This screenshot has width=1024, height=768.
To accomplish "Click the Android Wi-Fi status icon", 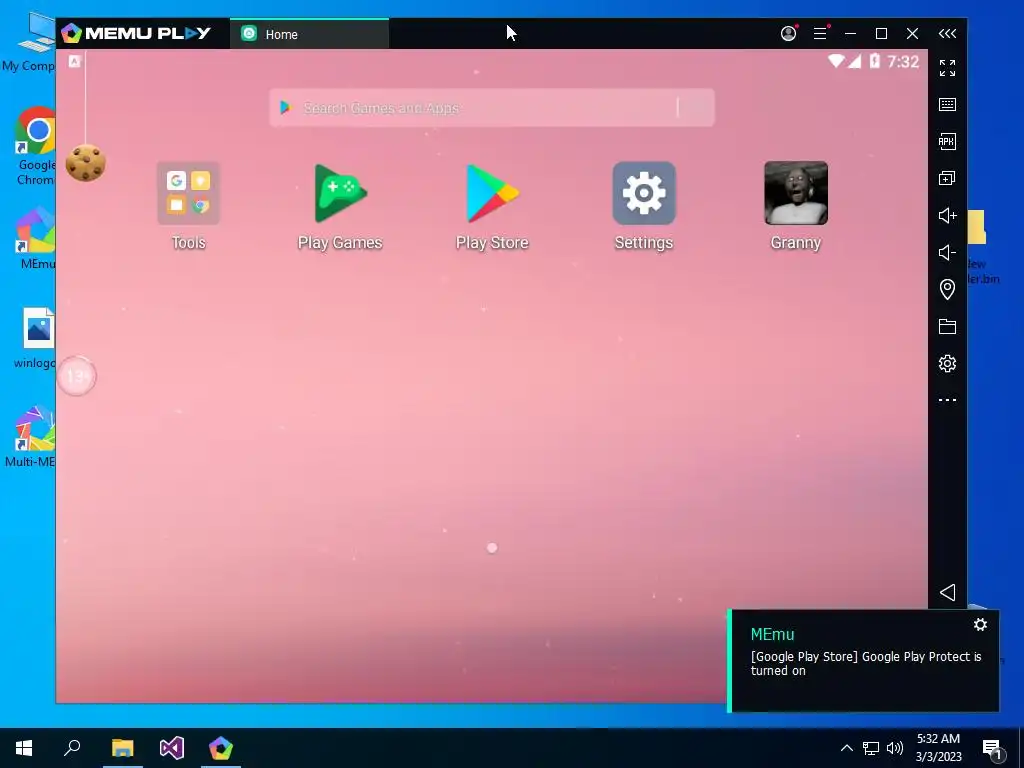I will (835, 61).
